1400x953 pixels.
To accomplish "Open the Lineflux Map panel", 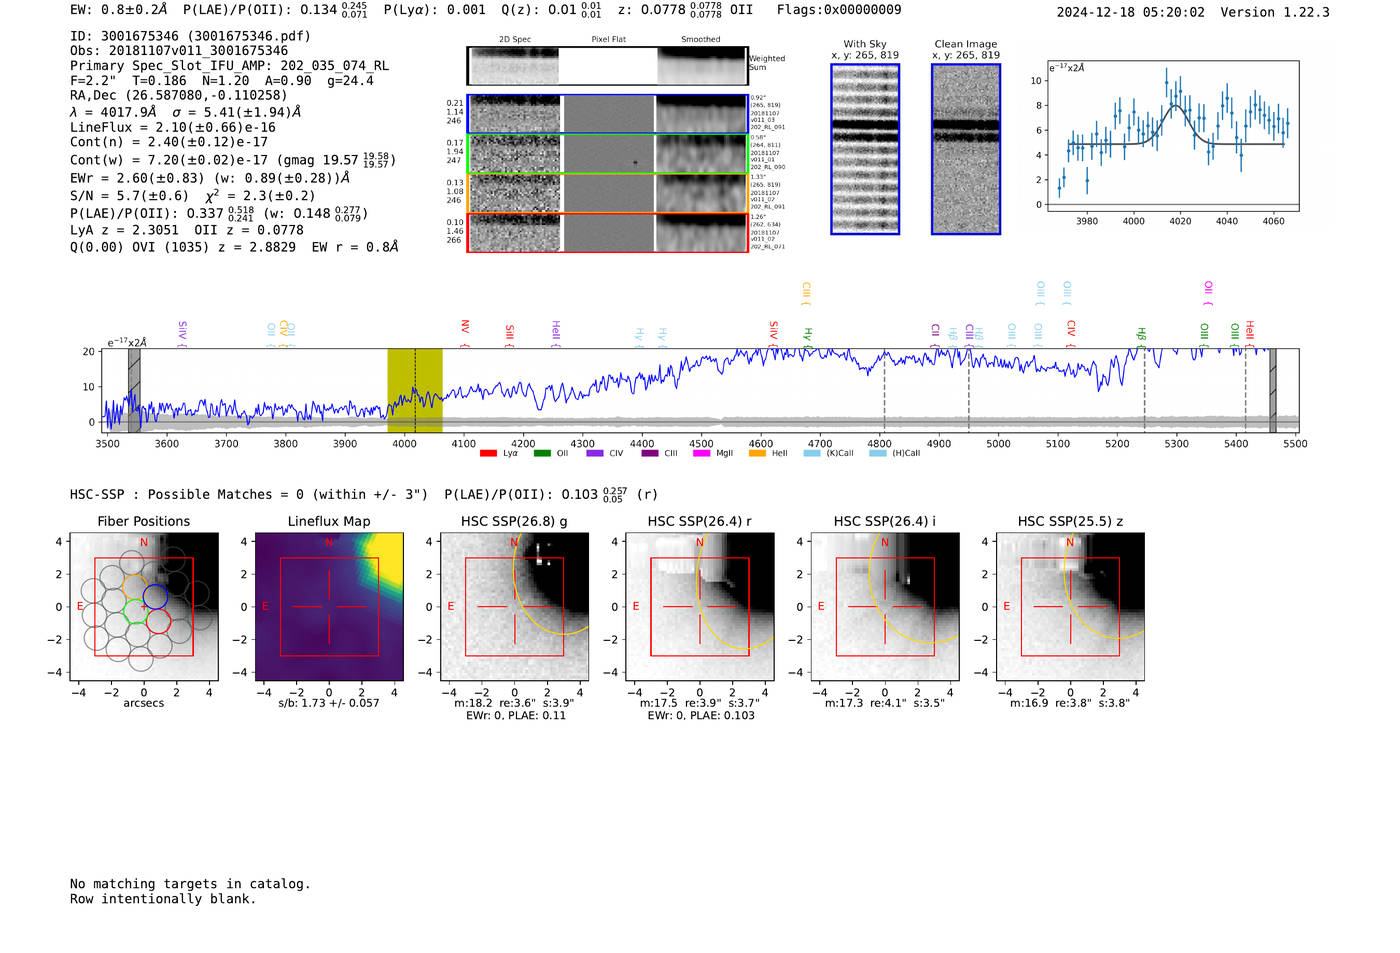I will 329,607.
